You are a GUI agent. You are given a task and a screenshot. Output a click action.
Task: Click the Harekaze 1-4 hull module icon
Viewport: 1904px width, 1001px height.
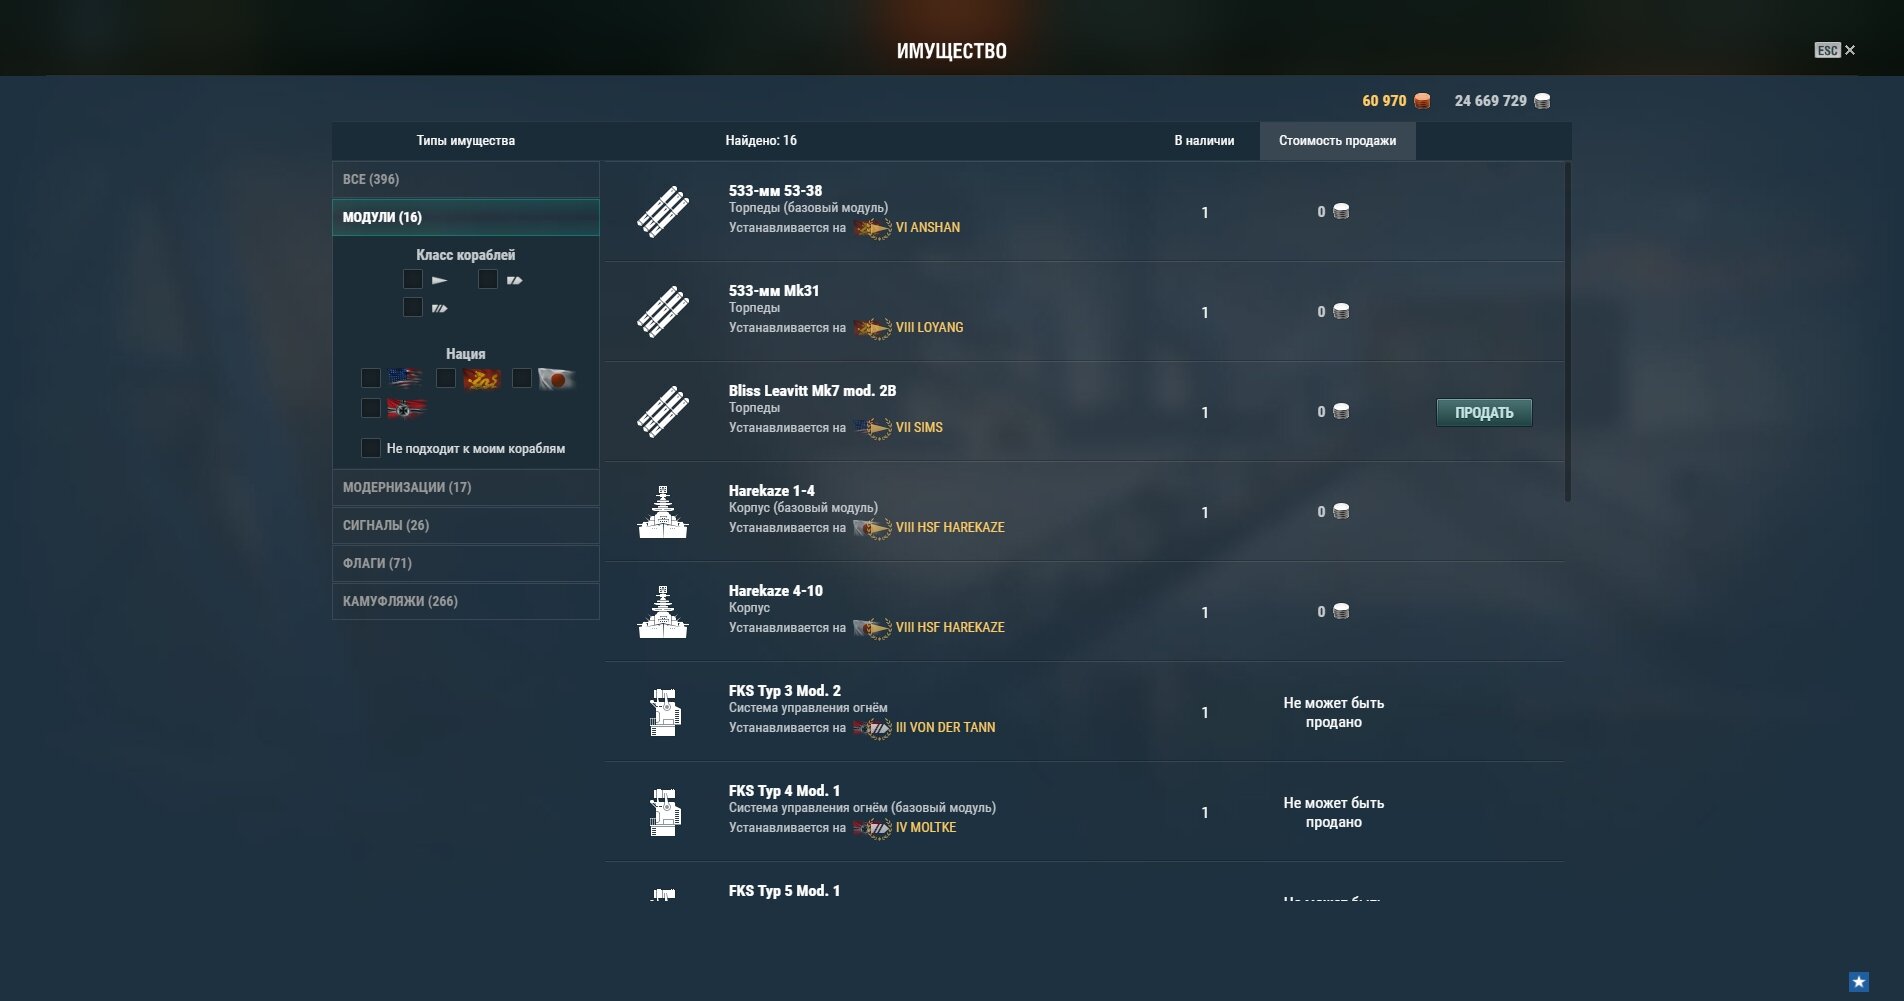coord(663,512)
